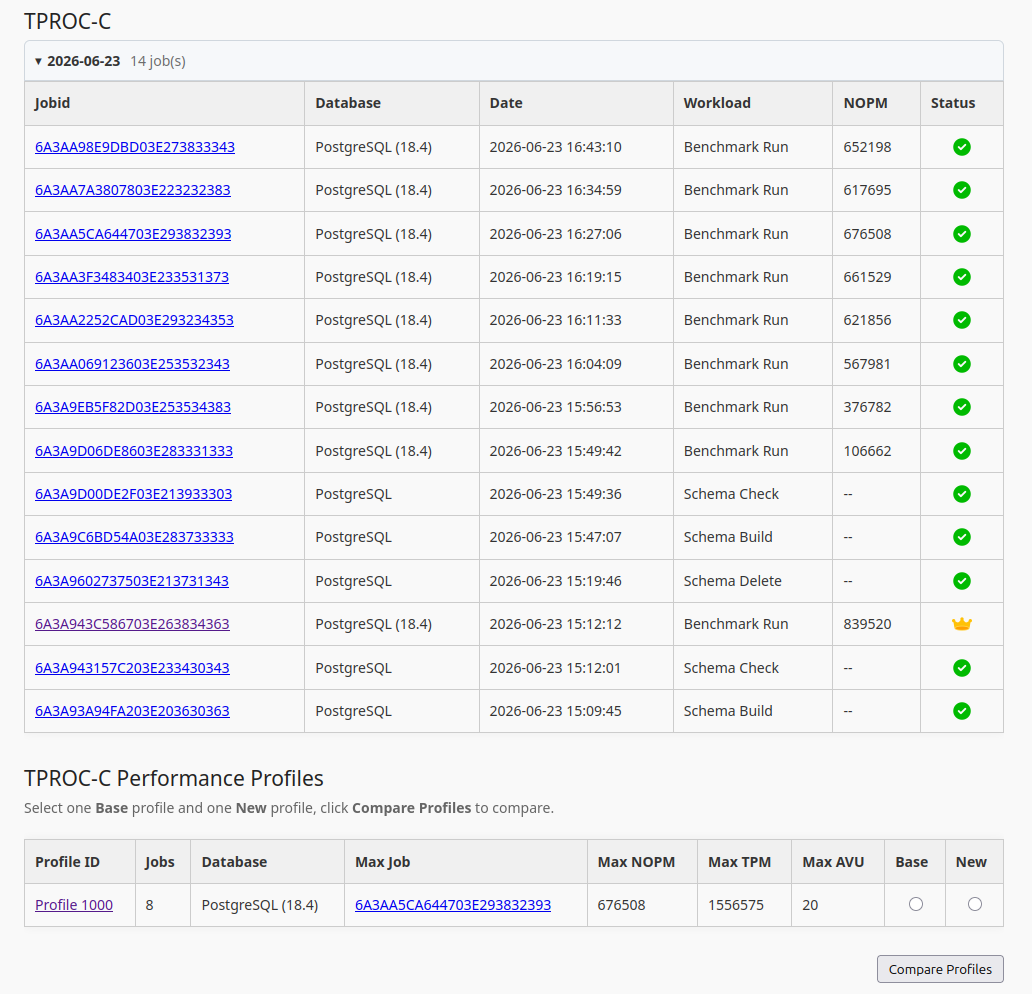
Task: Click the TPROC-C Performance Profiles heading
Action: [174, 778]
